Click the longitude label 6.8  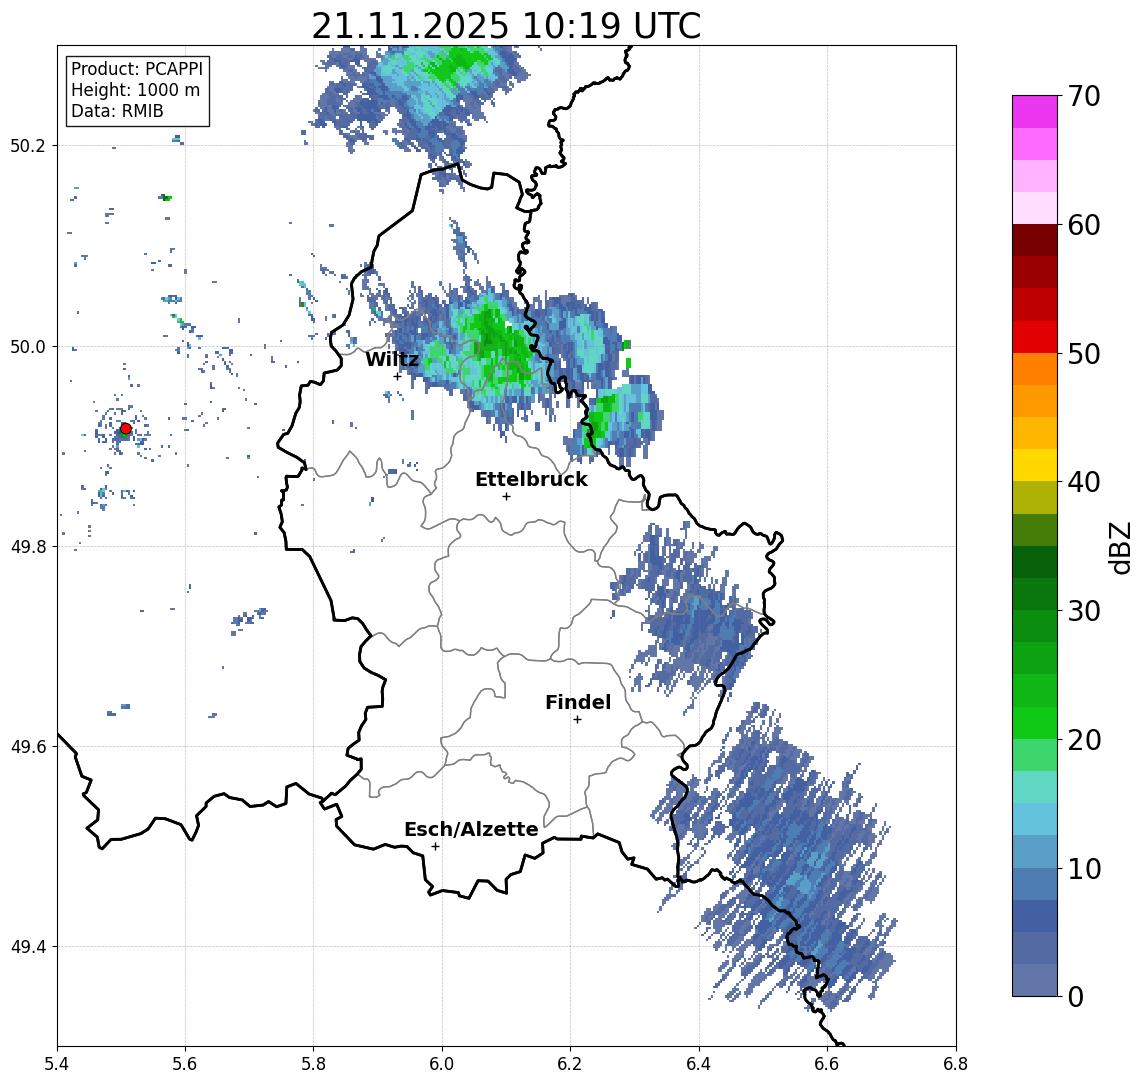[956, 1064]
